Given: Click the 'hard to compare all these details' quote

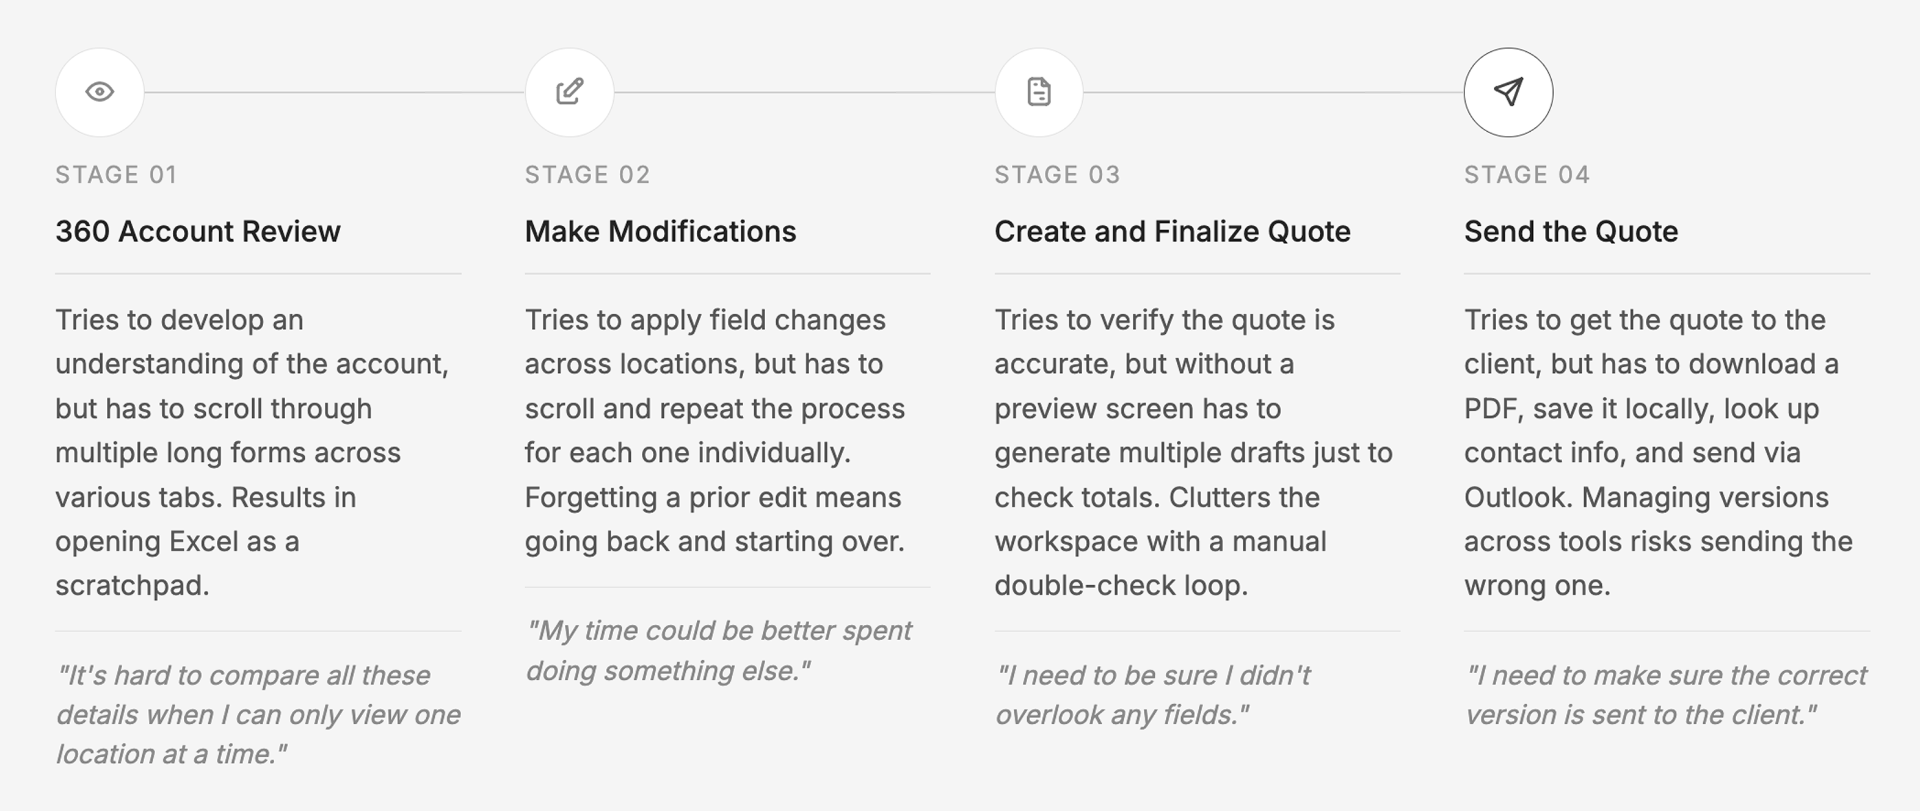Looking at the screenshot, I should (x=258, y=714).
